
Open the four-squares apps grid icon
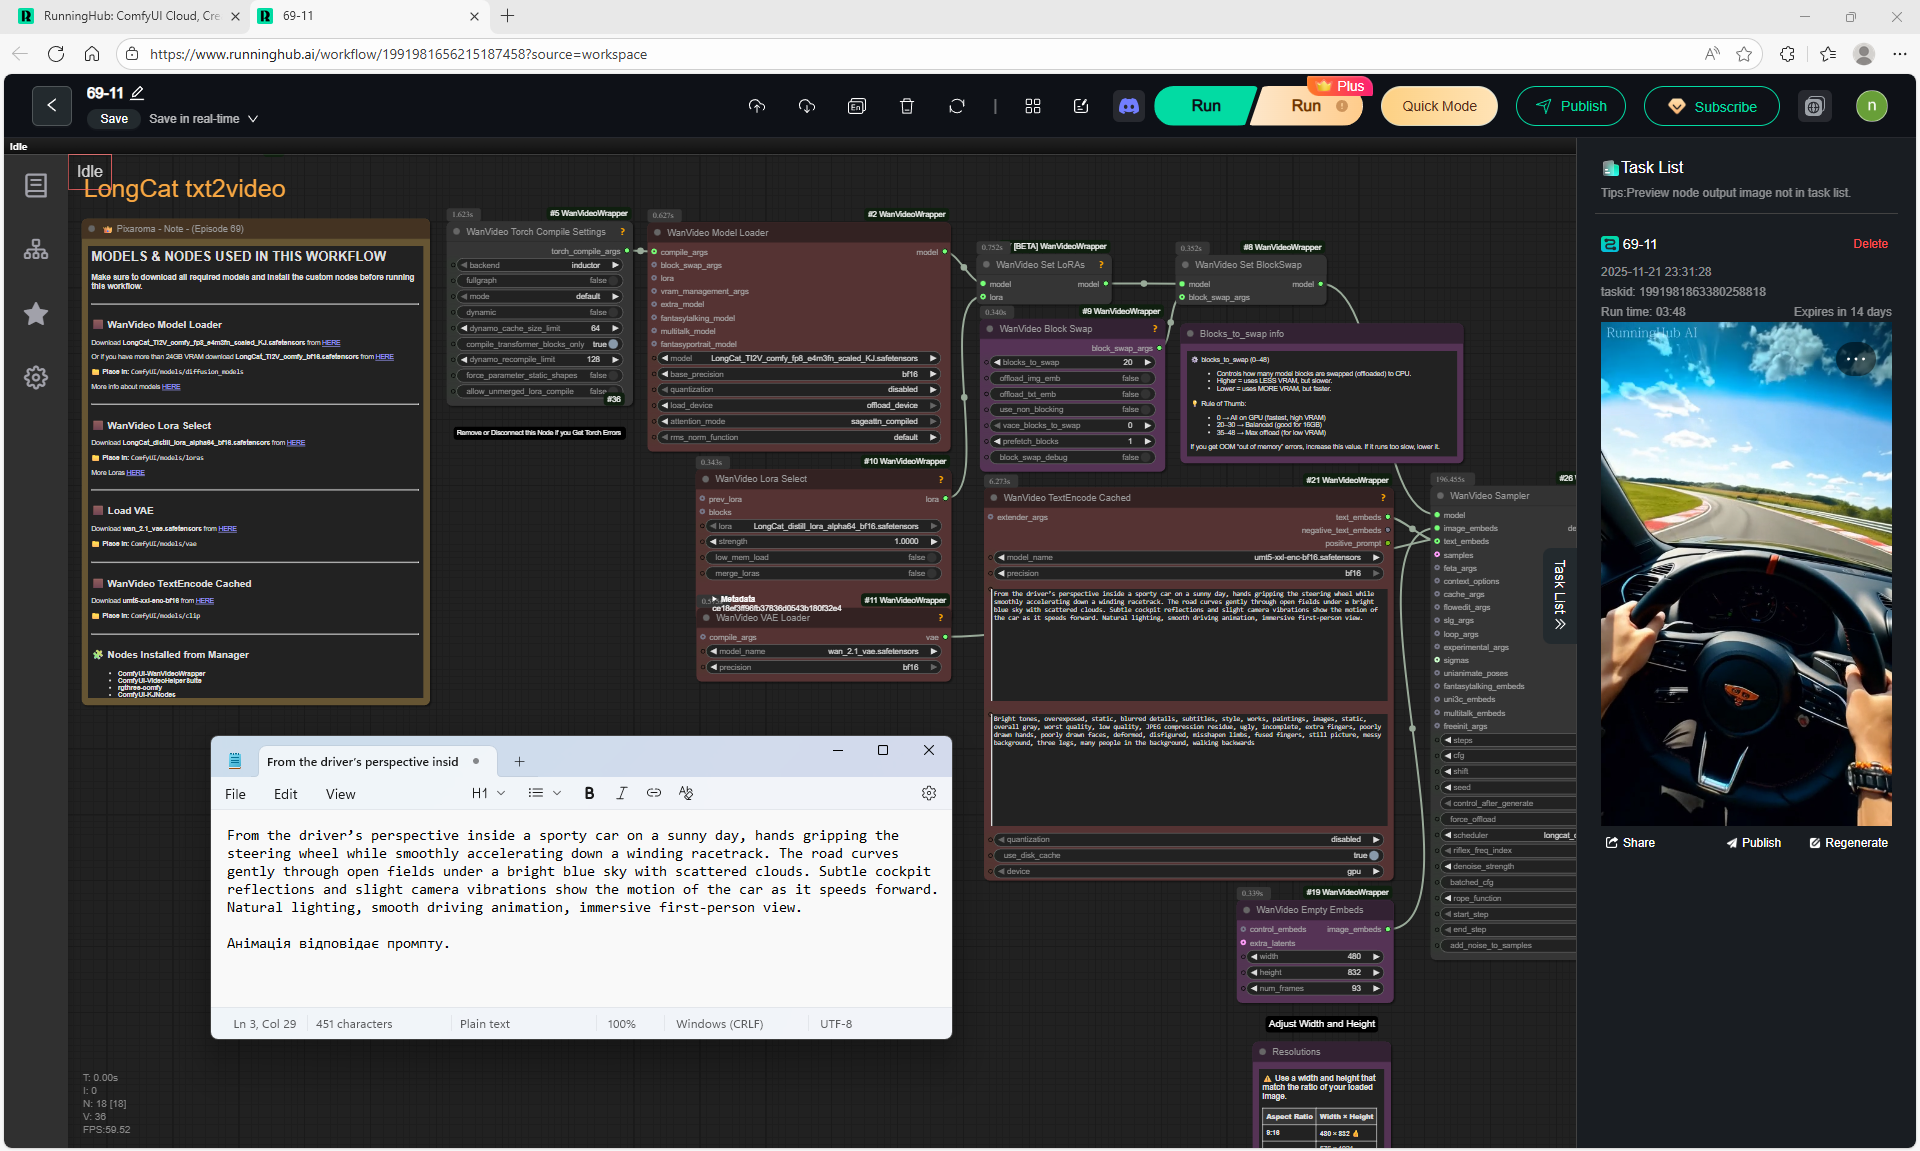(1033, 106)
